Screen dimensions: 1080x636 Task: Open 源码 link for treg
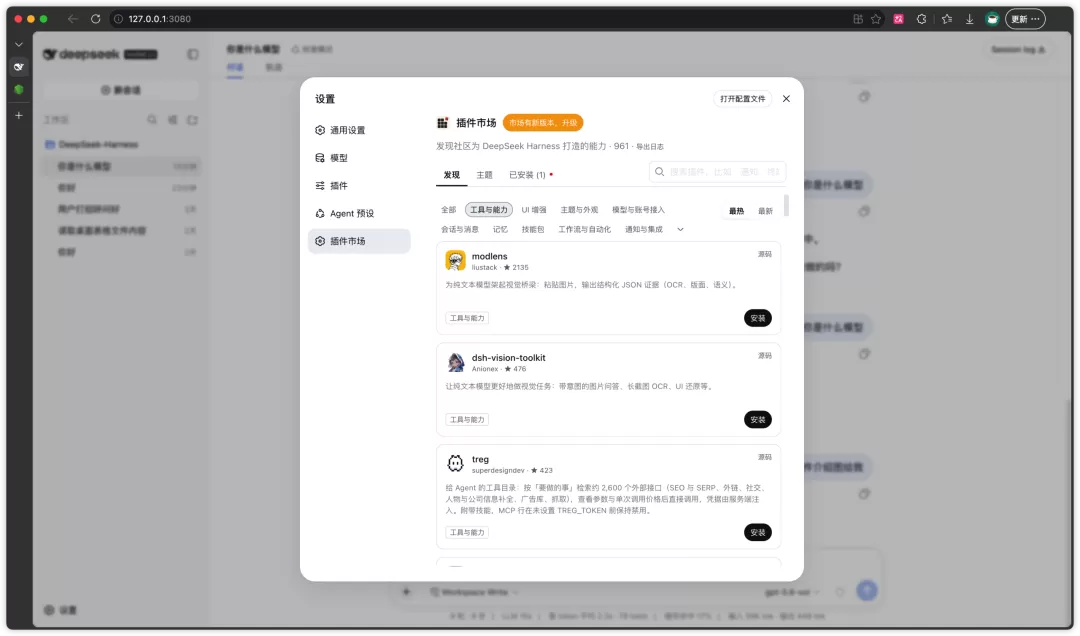coord(765,457)
